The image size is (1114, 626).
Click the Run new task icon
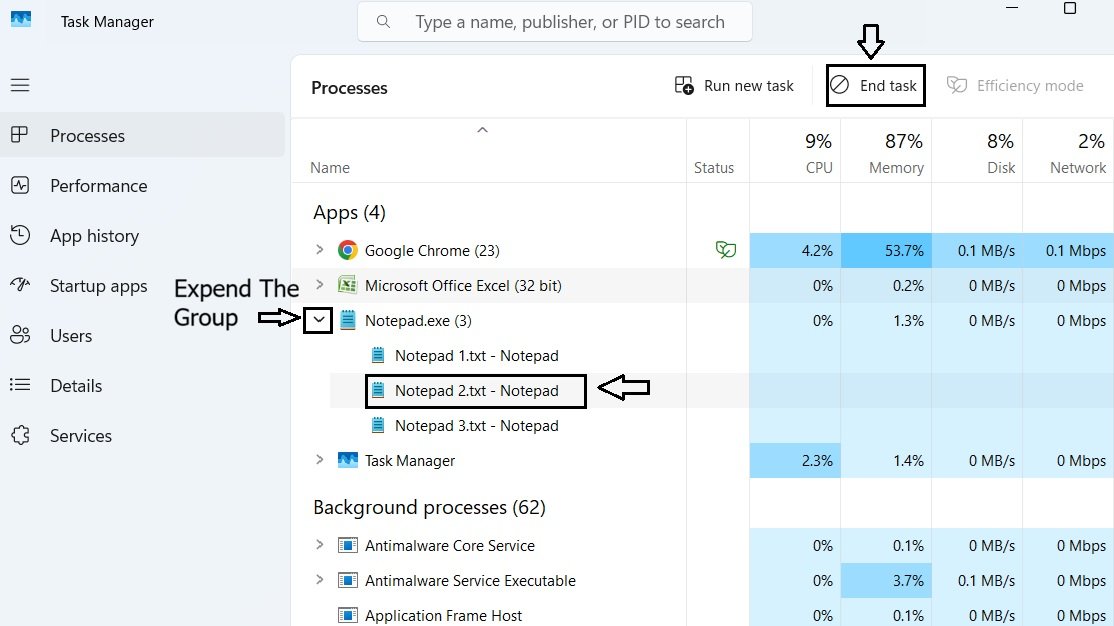click(684, 86)
